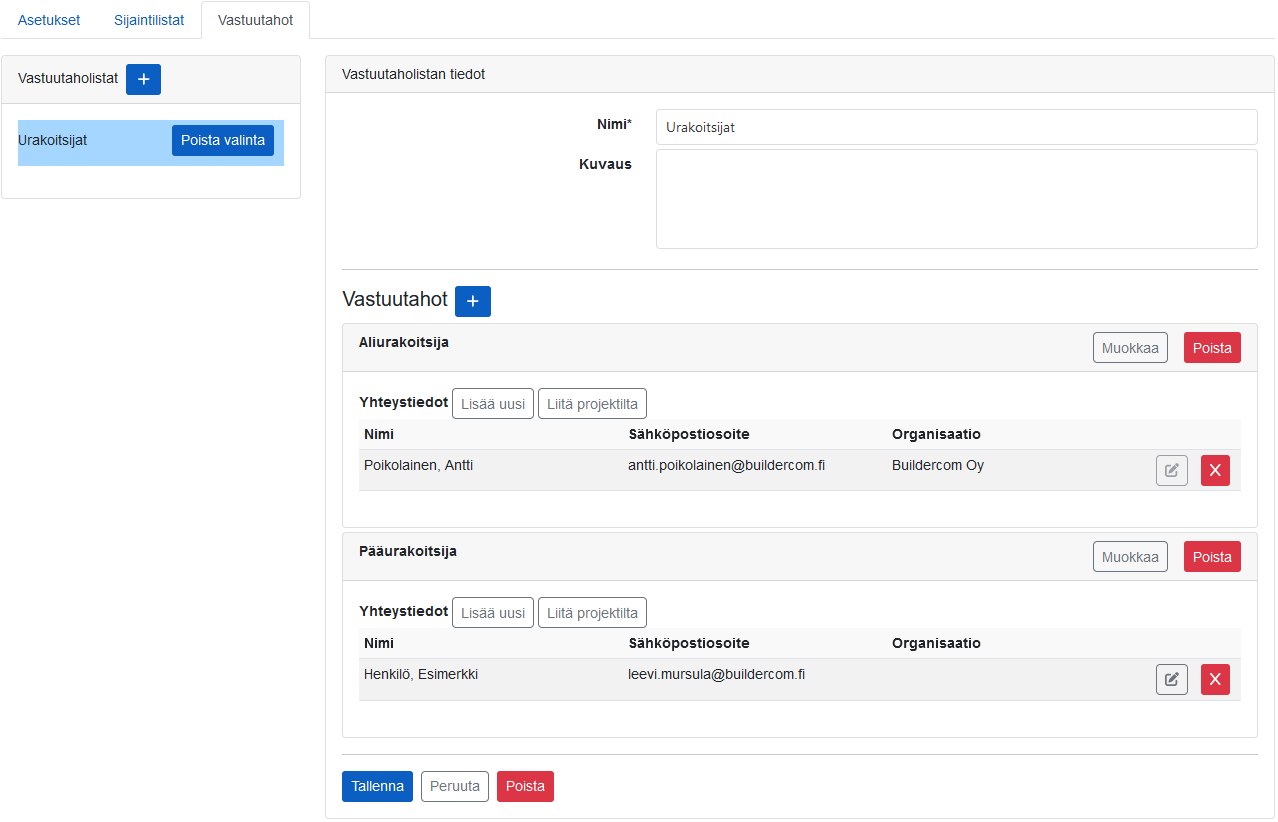1278x822 pixels.
Task: Switch to the Sijaintilistat tab
Action: [149, 20]
